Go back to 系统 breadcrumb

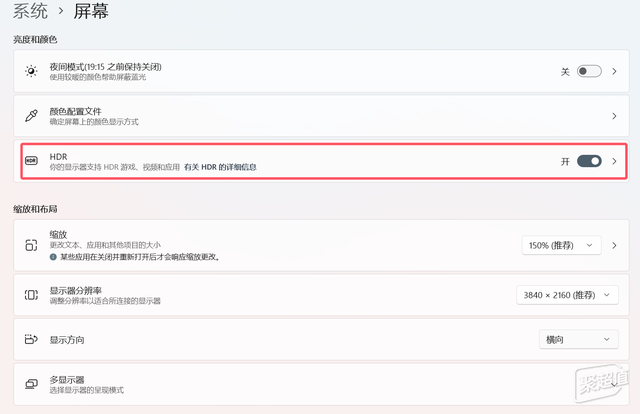click(30, 11)
